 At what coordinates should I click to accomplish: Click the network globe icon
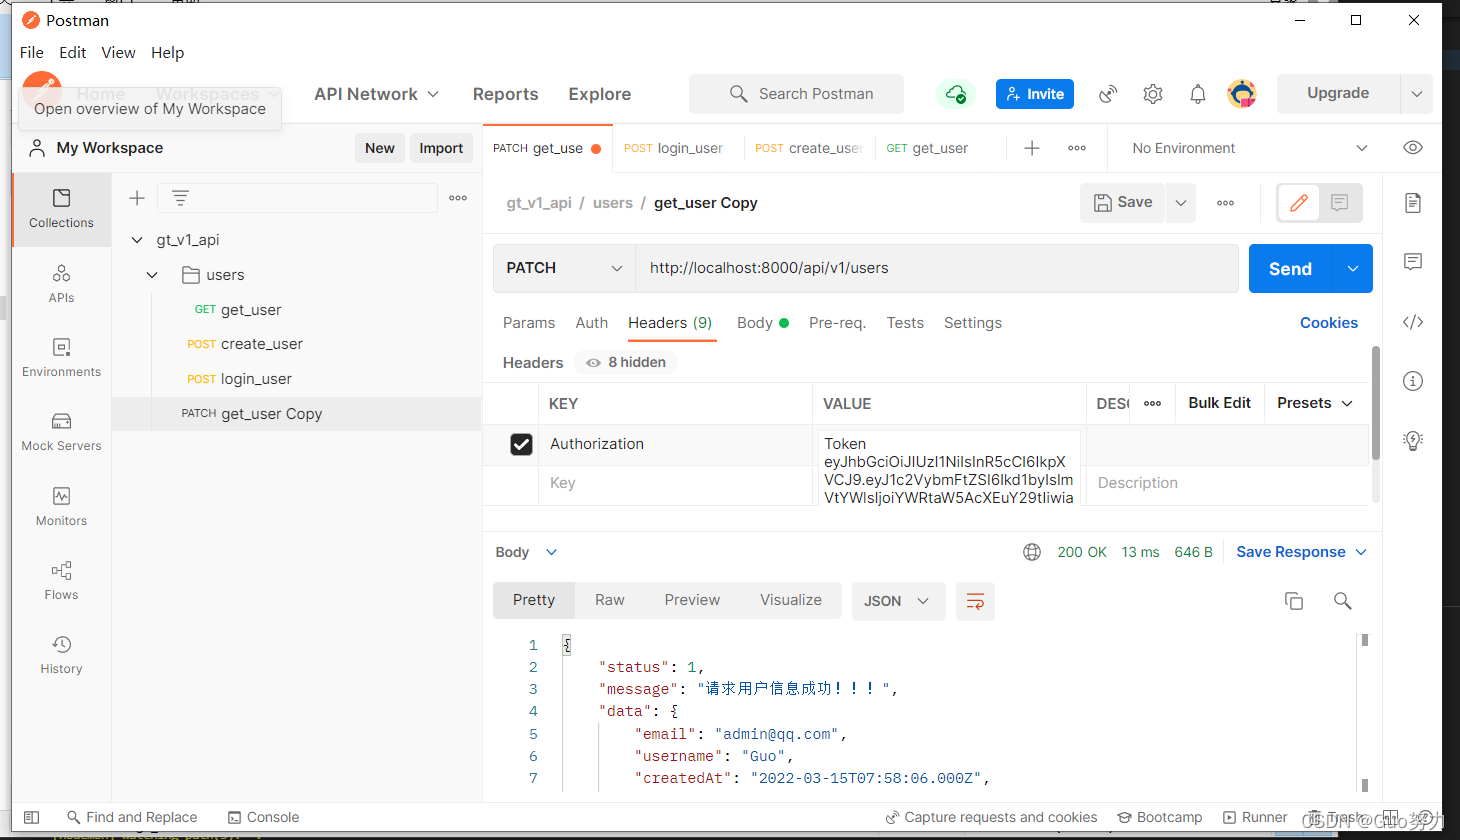[1032, 552]
